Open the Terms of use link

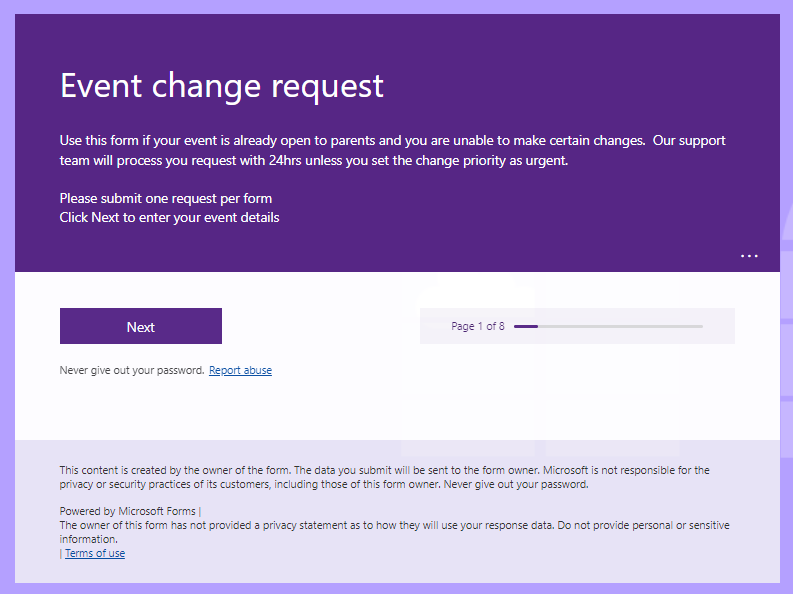click(95, 553)
